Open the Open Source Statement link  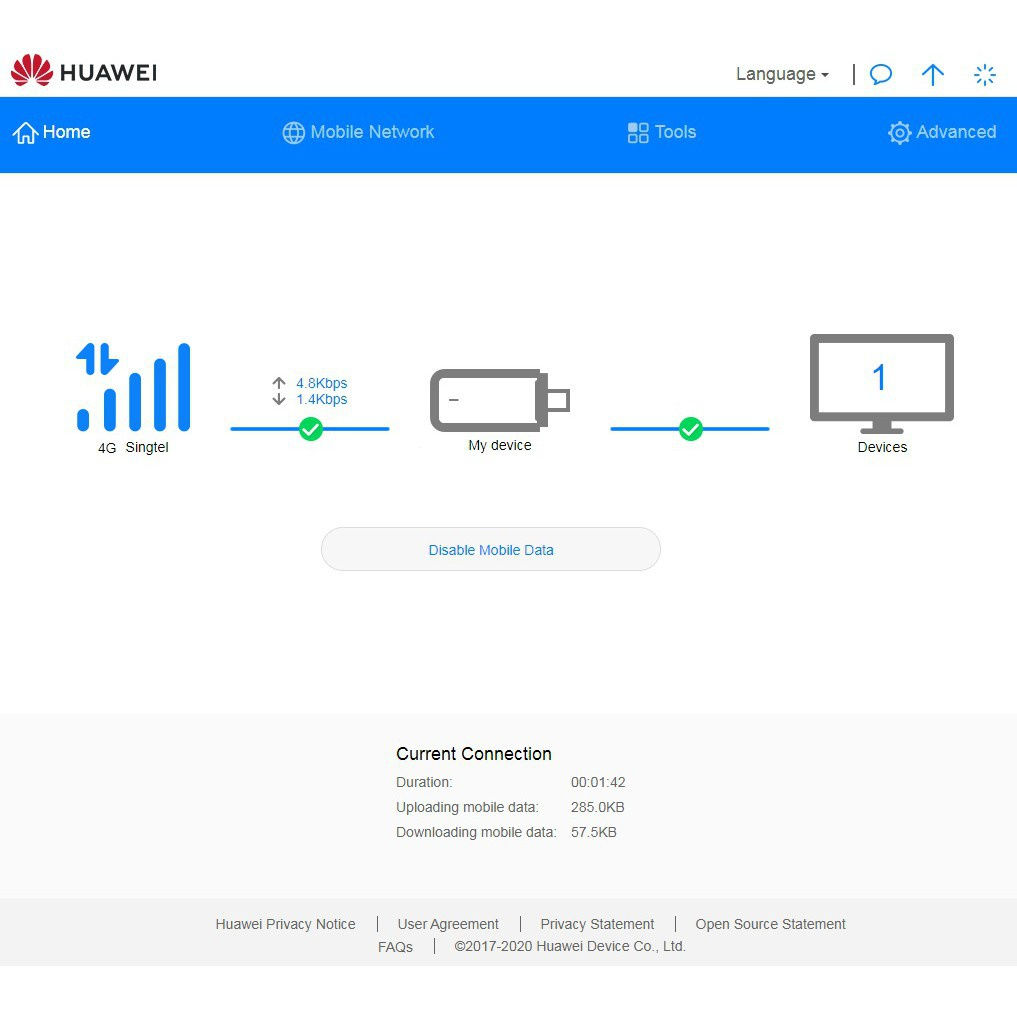coord(770,924)
